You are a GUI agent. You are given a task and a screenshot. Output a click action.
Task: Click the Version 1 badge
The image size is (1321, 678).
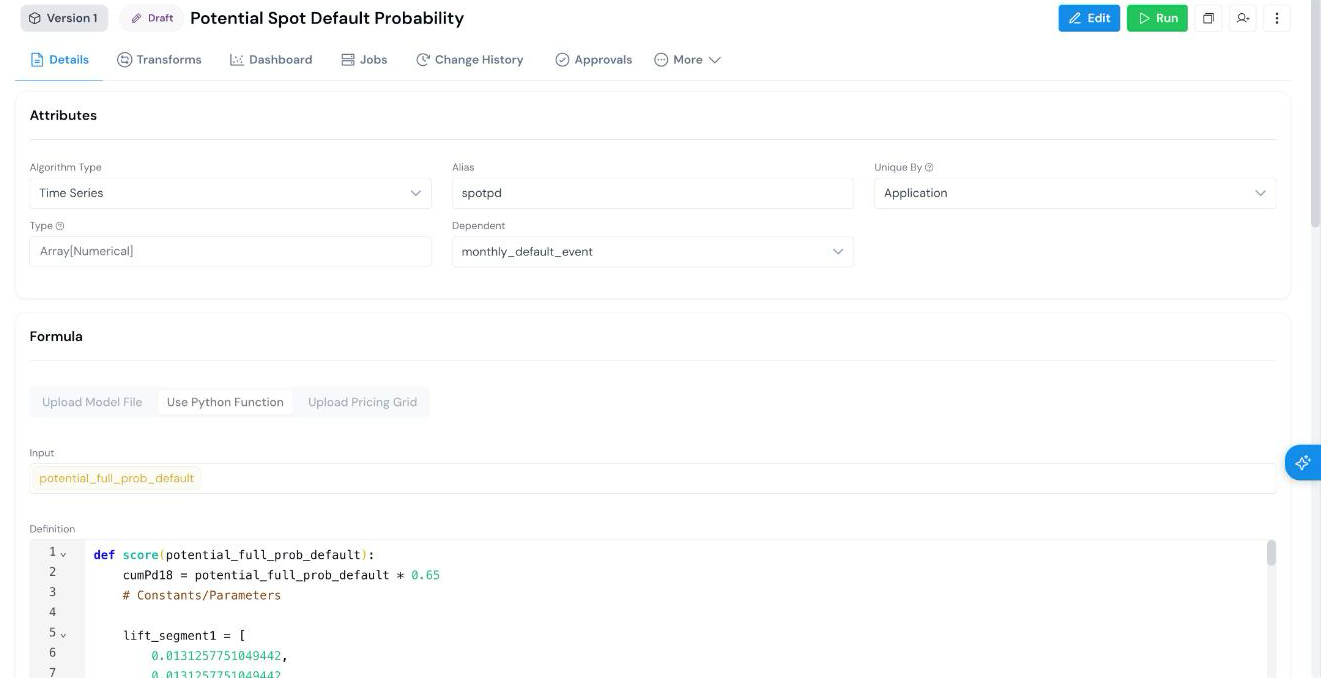coord(63,18)
